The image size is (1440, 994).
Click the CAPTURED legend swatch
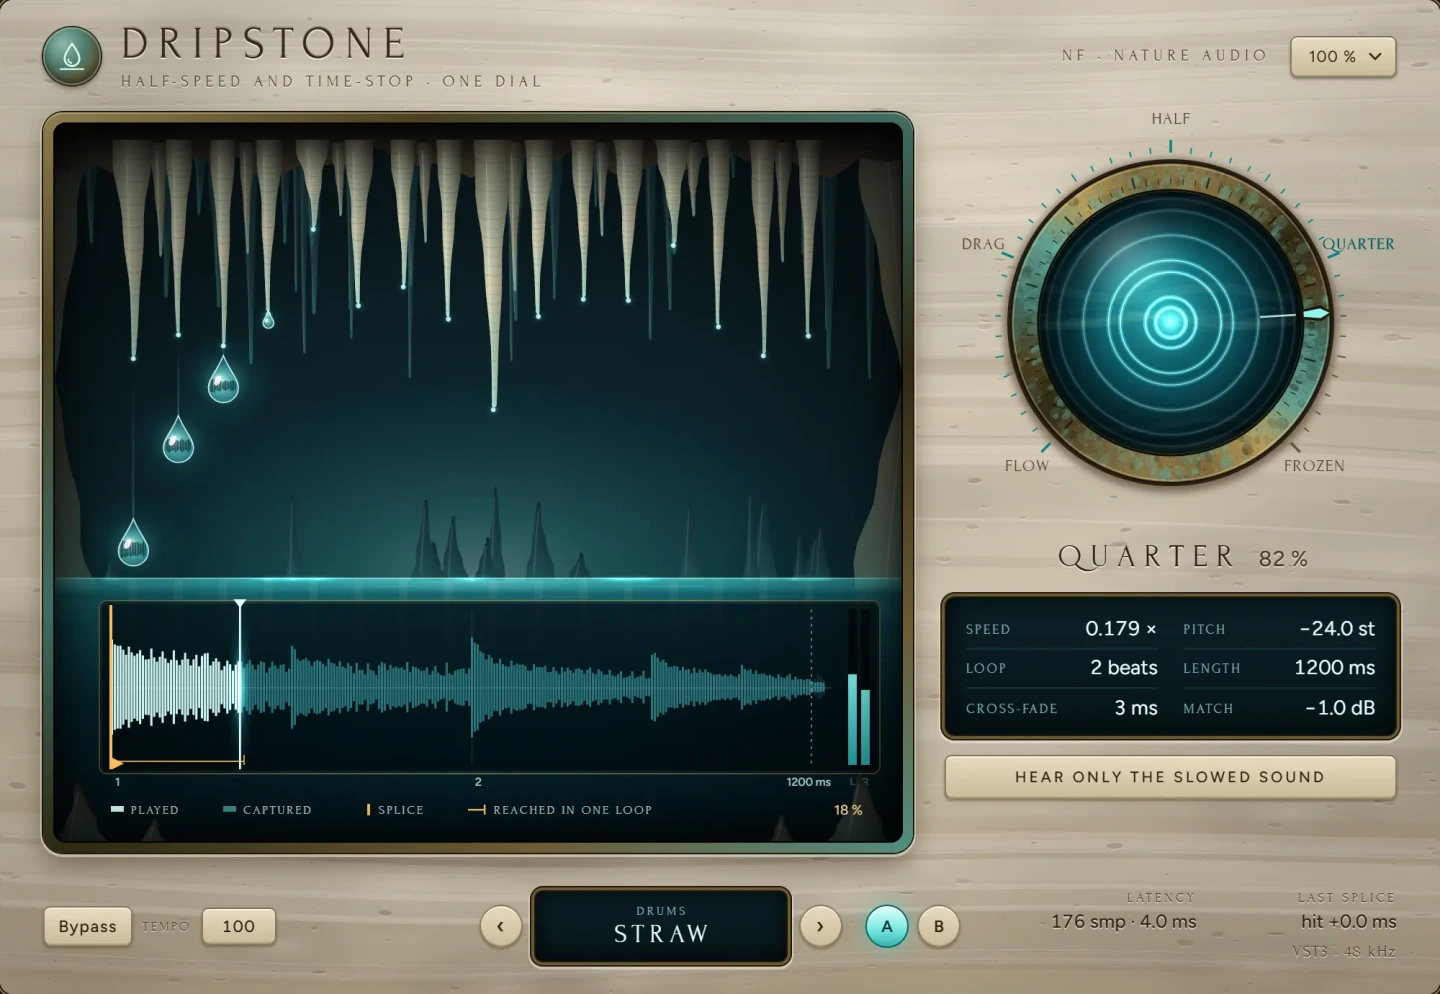click(x=229, y=809)
